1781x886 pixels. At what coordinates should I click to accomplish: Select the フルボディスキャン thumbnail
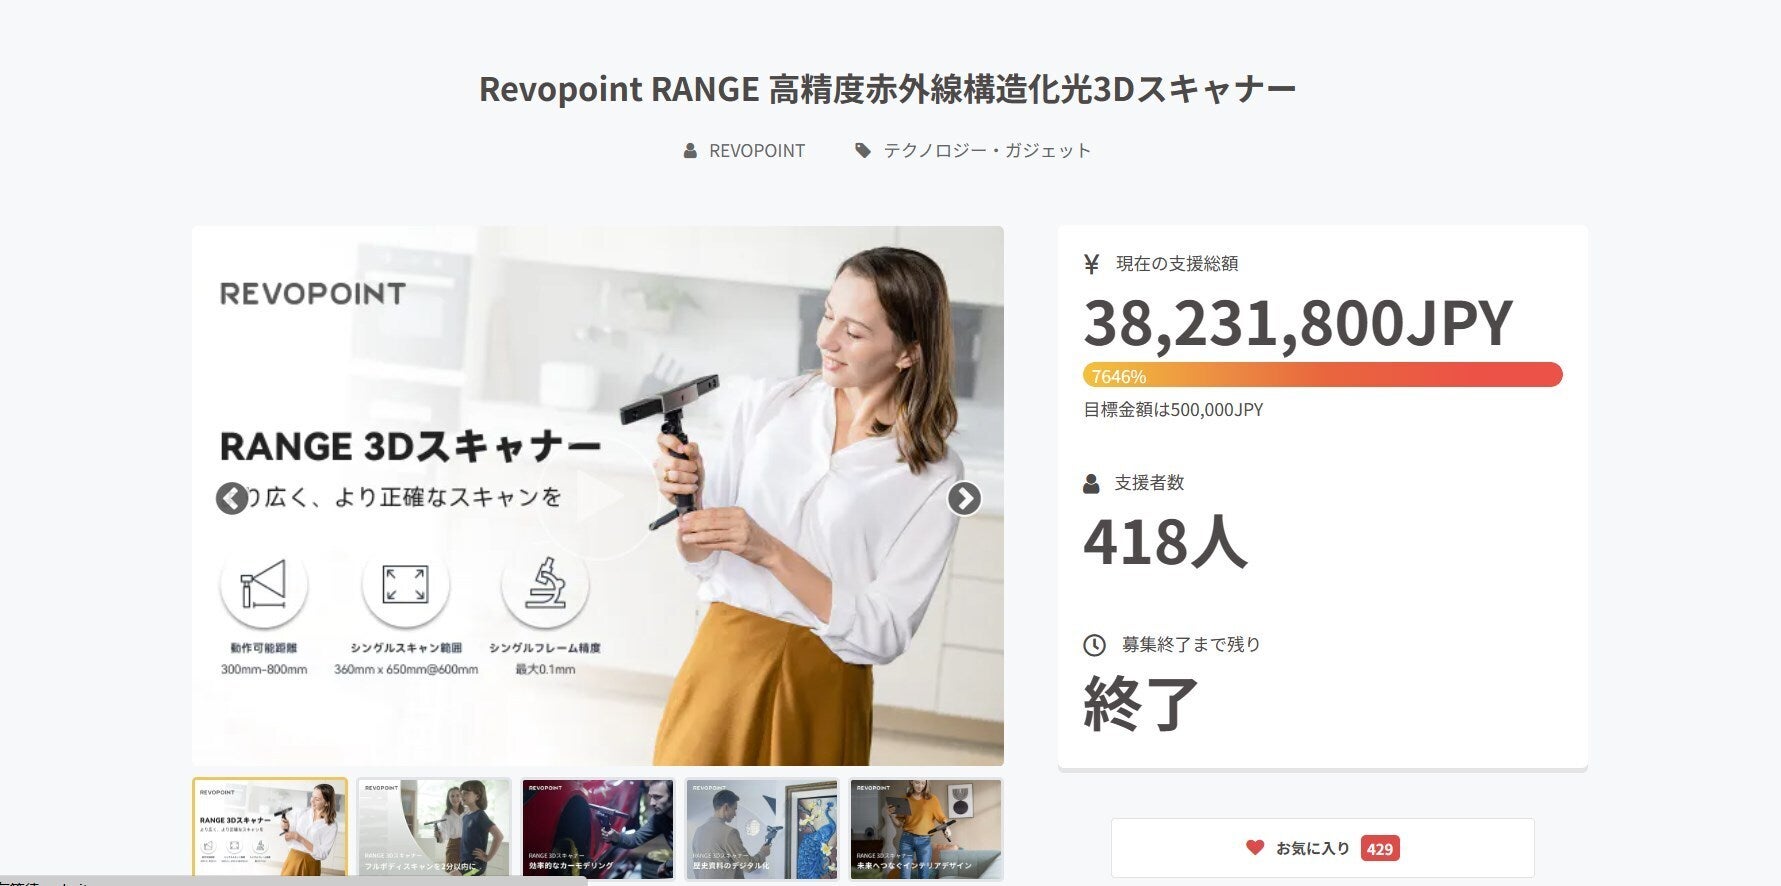click(434, 828)
